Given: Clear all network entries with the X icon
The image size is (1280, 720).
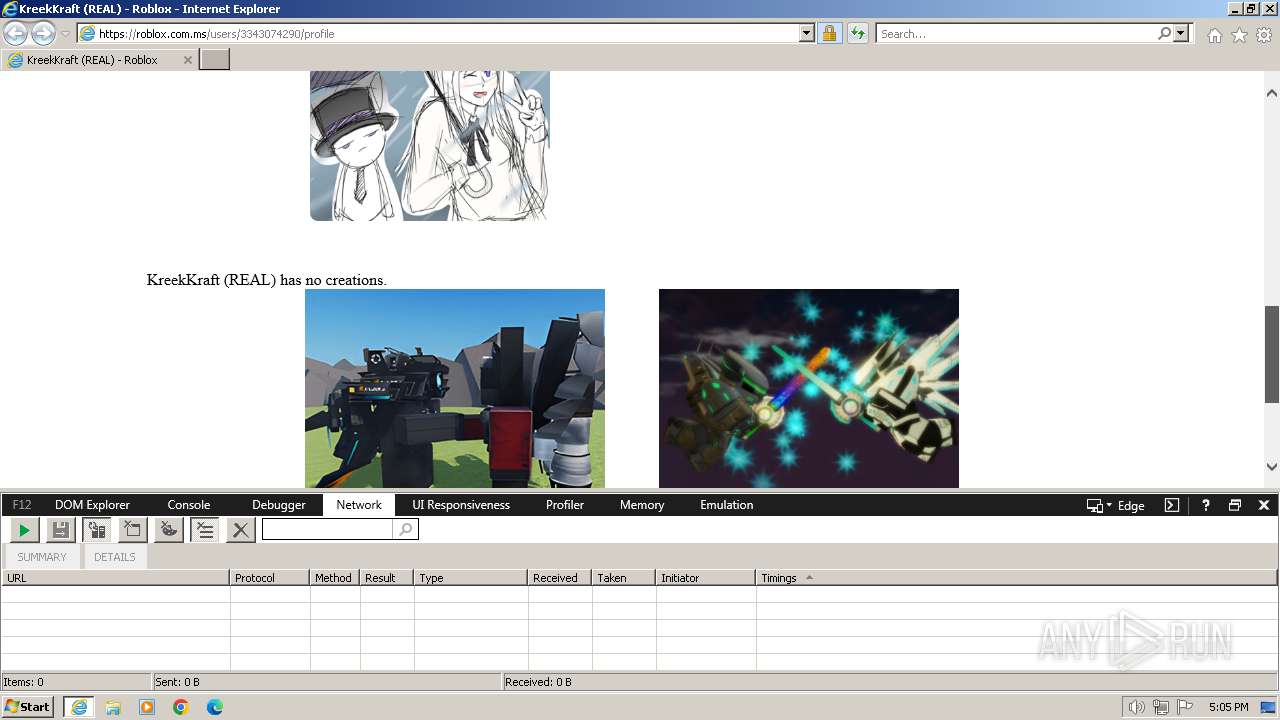Looking at the screenshot, I should tap(240, 530).
